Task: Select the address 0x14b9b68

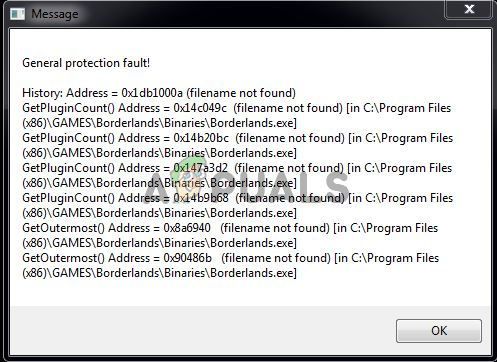Action: tap(201, 198)
